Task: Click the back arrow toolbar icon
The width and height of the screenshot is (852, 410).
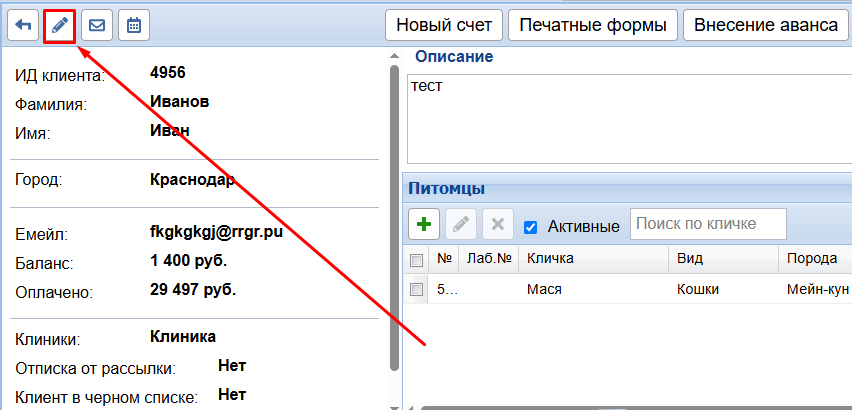Action: pos(23,25)
